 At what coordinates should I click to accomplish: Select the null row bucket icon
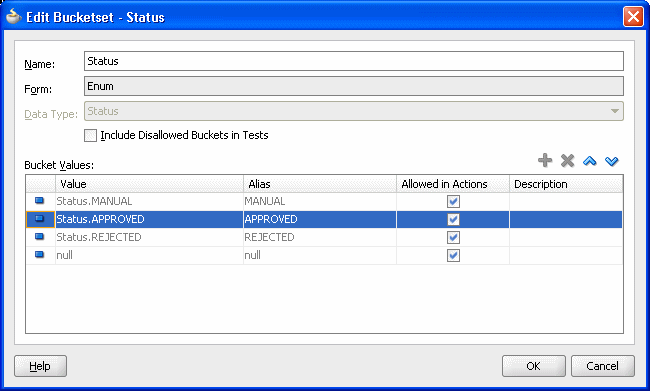click(40, 255)
